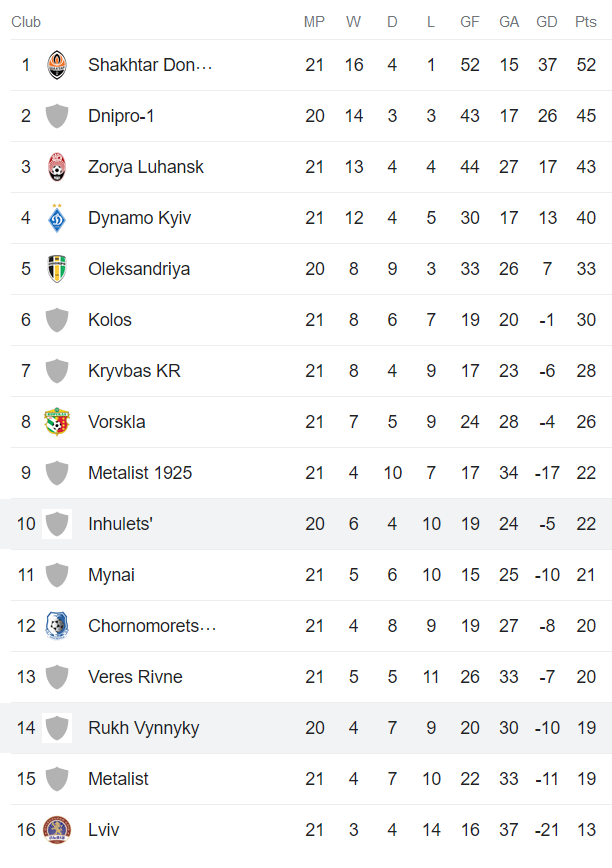This screenshot has height=868, width=612.
Task: Click the Oleksandriya club crest
Action: (57, 269)
